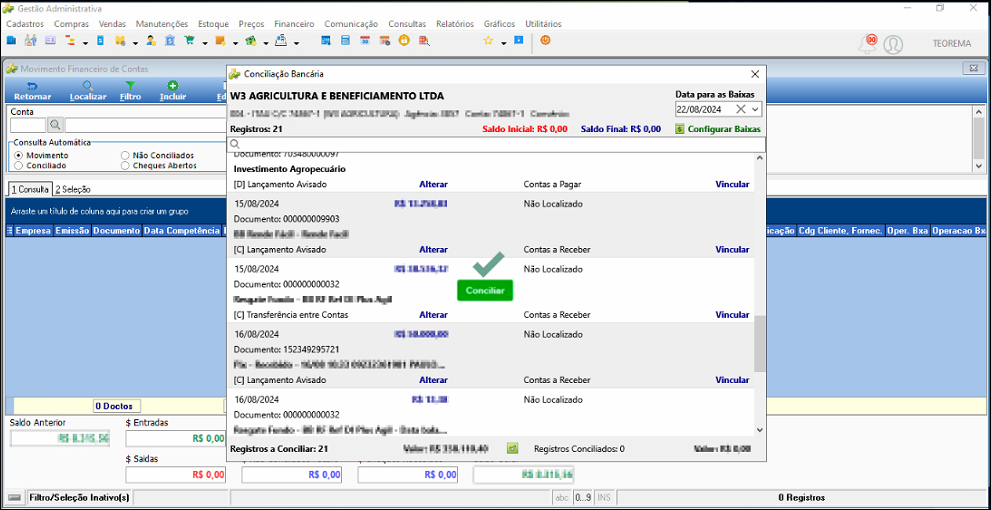Click the ID card toolbar icon
The height and width of the screenshot is (510, 991).
[50, 41]
